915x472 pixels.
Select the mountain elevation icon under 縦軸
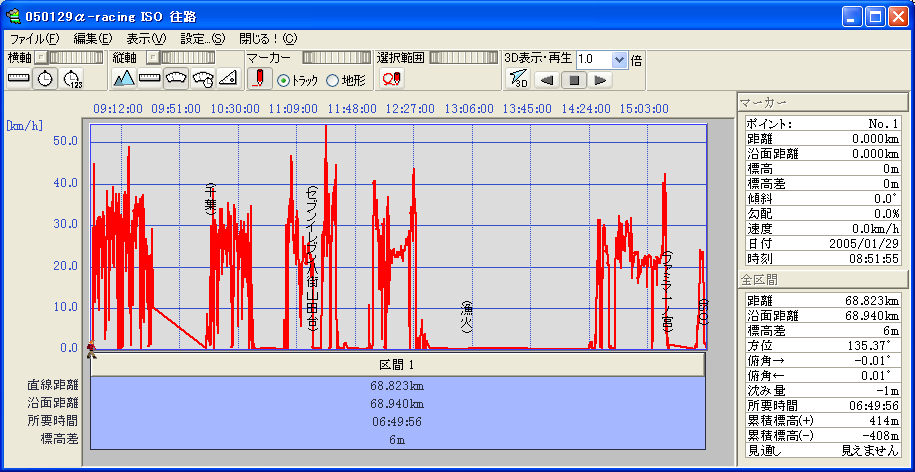[124, 79]
